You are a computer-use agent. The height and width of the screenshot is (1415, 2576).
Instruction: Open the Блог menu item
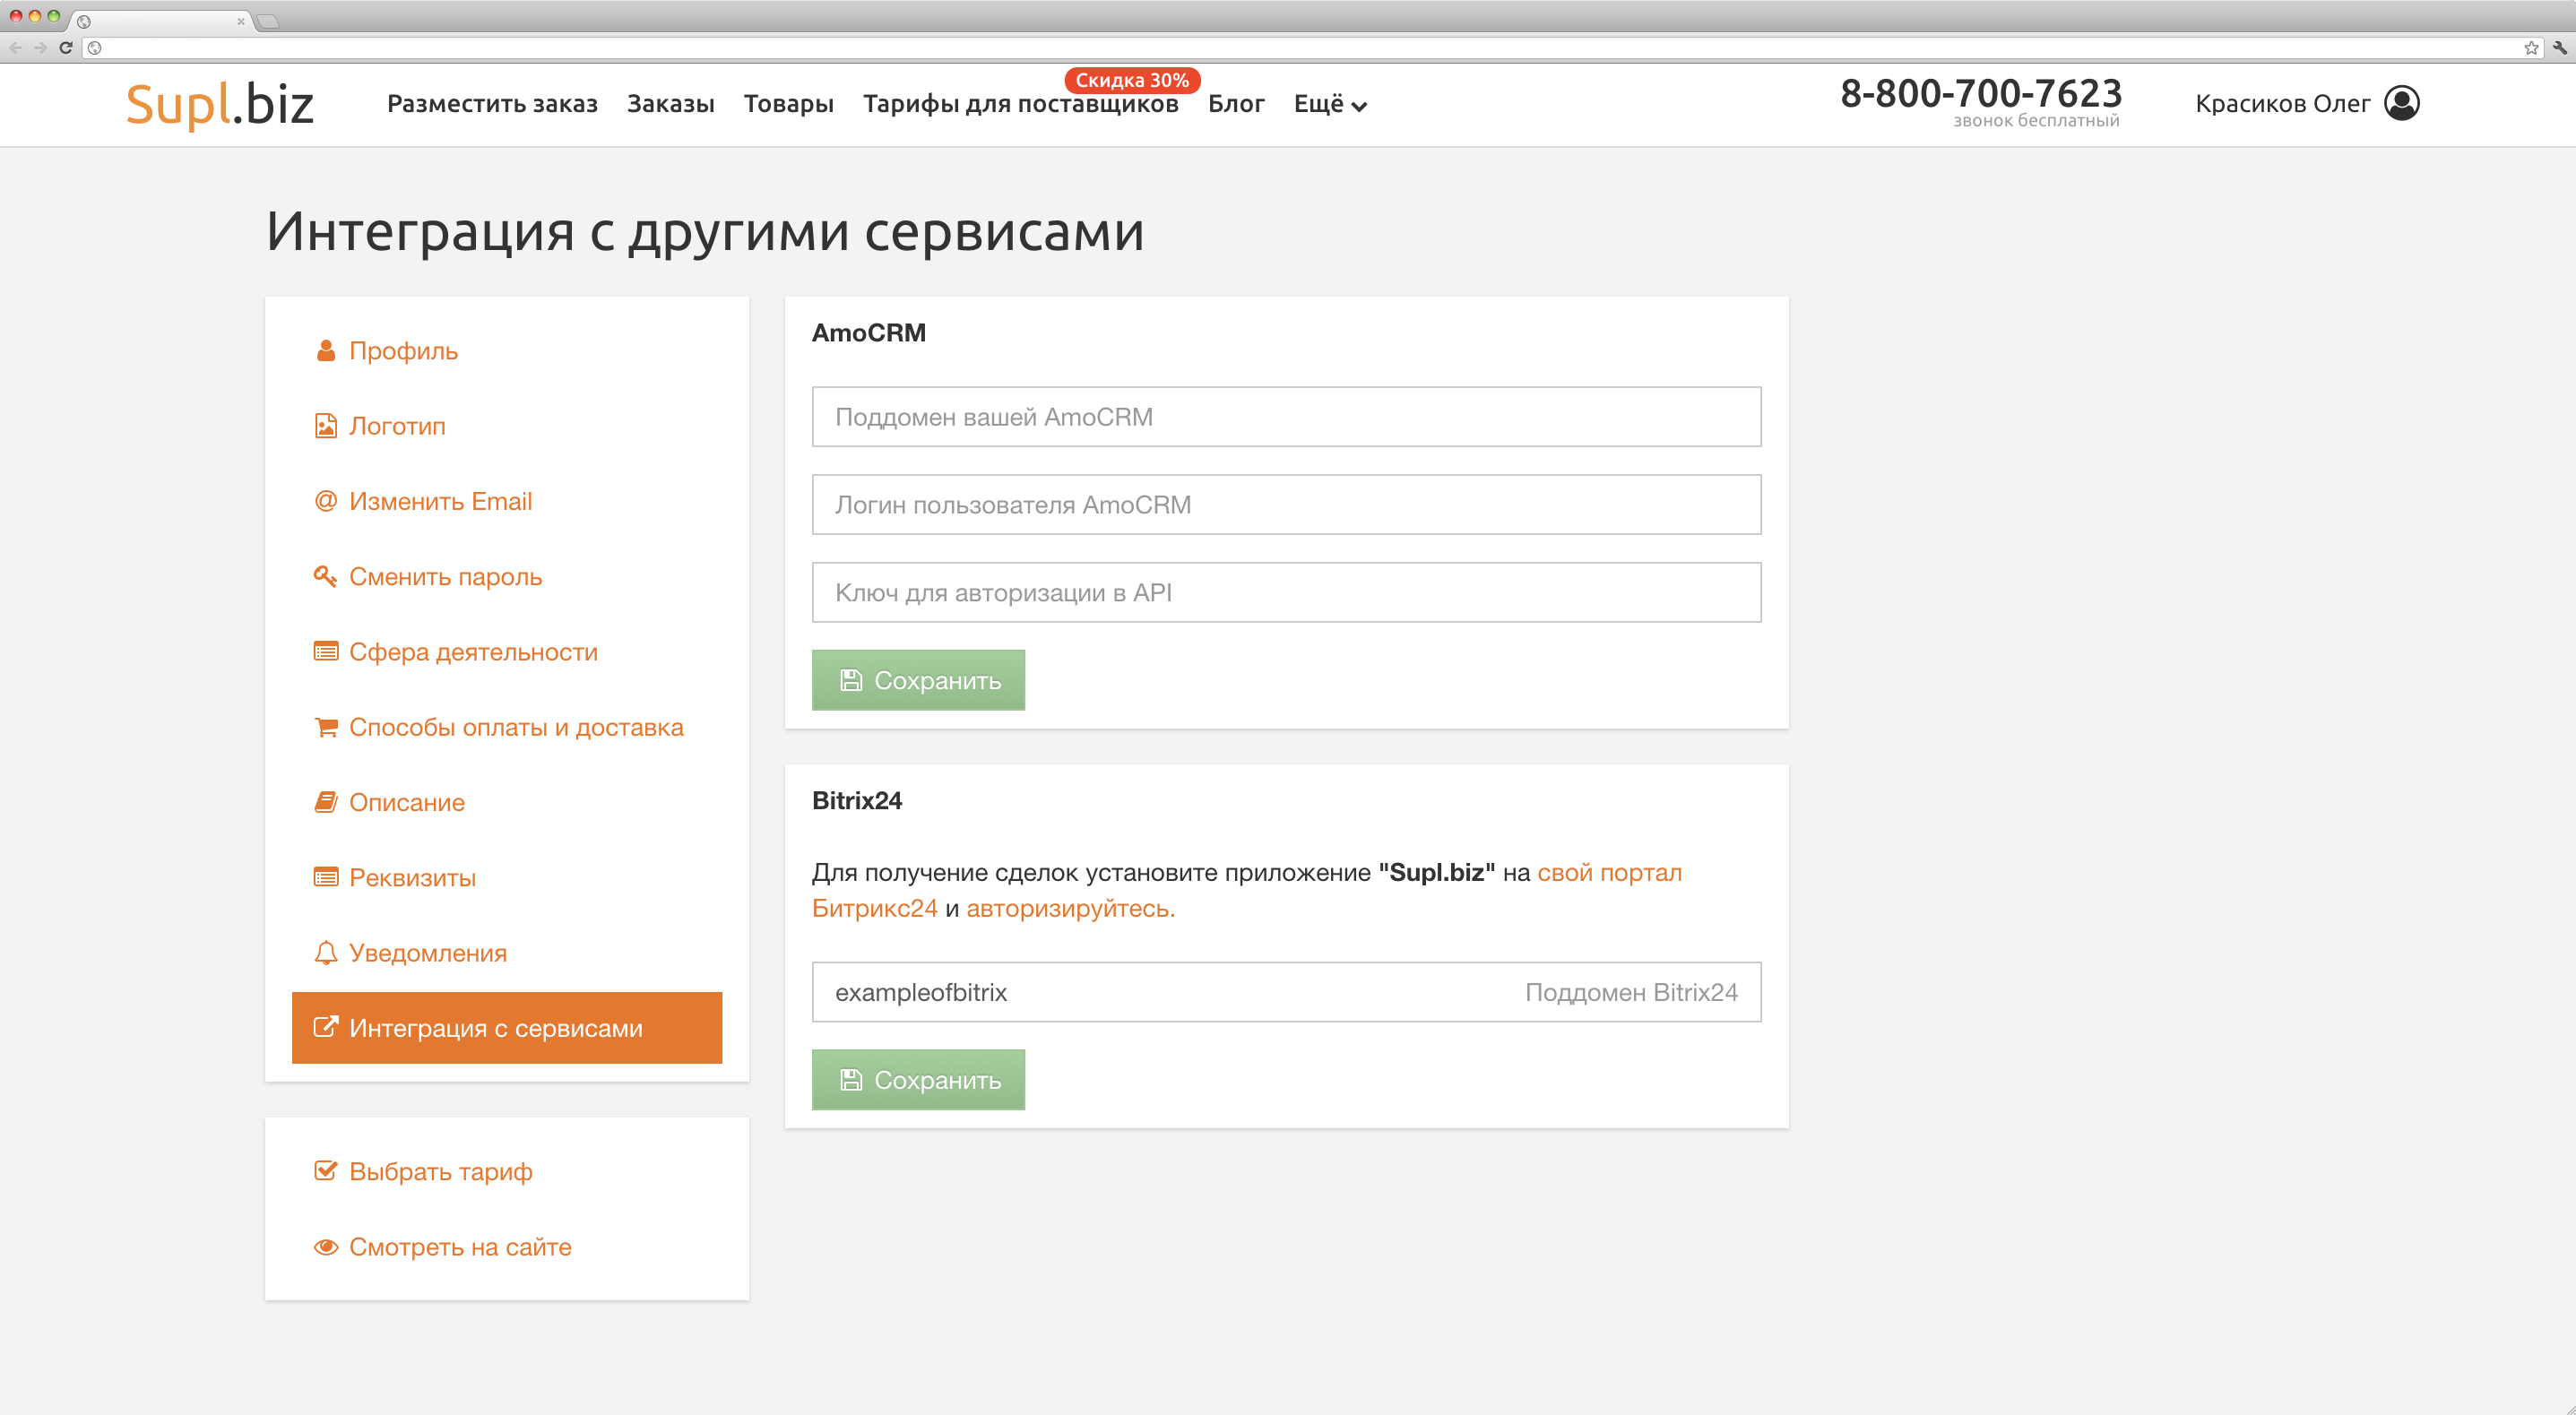[1236, 104]
